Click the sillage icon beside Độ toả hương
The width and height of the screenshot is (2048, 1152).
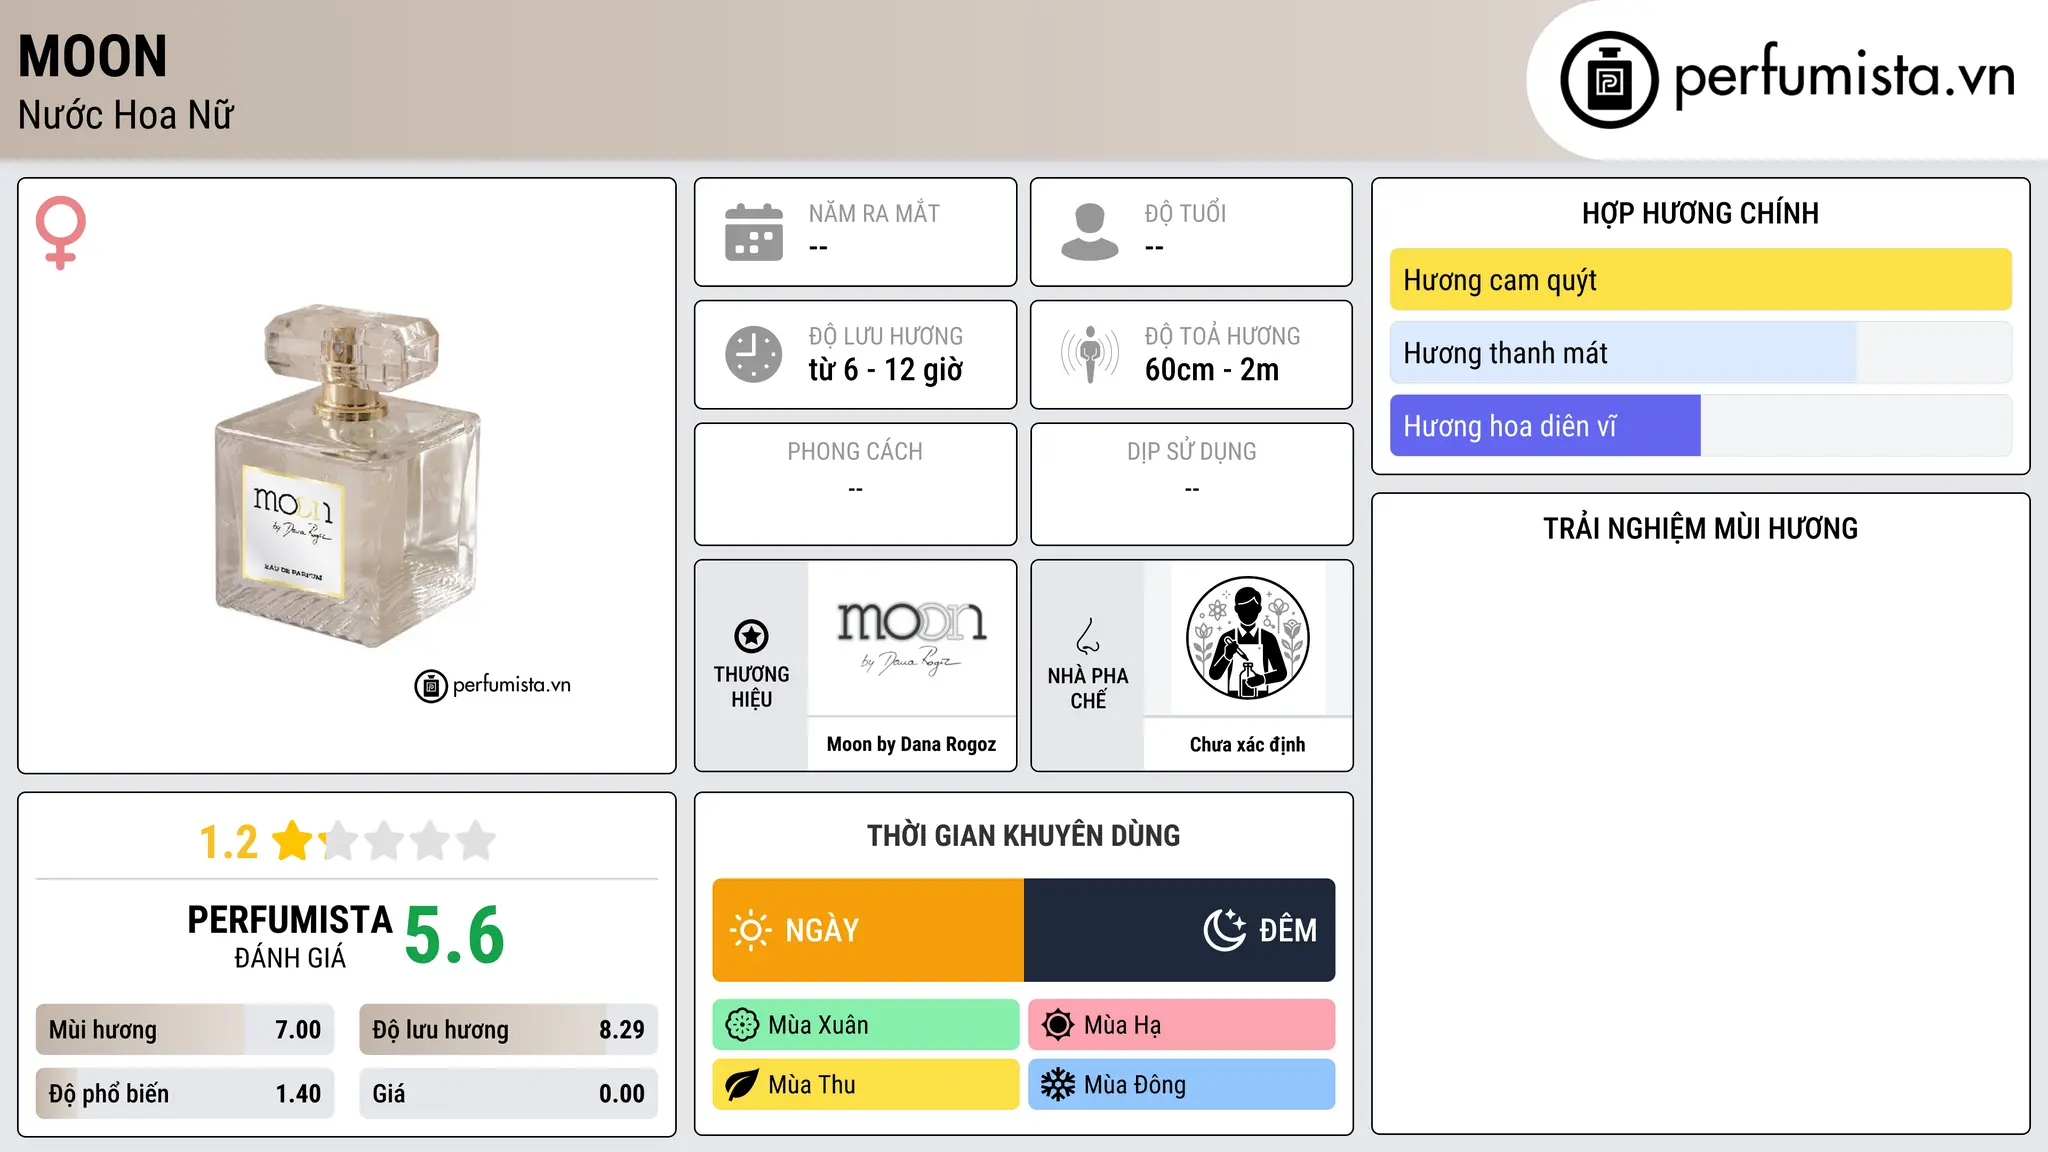pyautogui.click(x=1090, y=354)
